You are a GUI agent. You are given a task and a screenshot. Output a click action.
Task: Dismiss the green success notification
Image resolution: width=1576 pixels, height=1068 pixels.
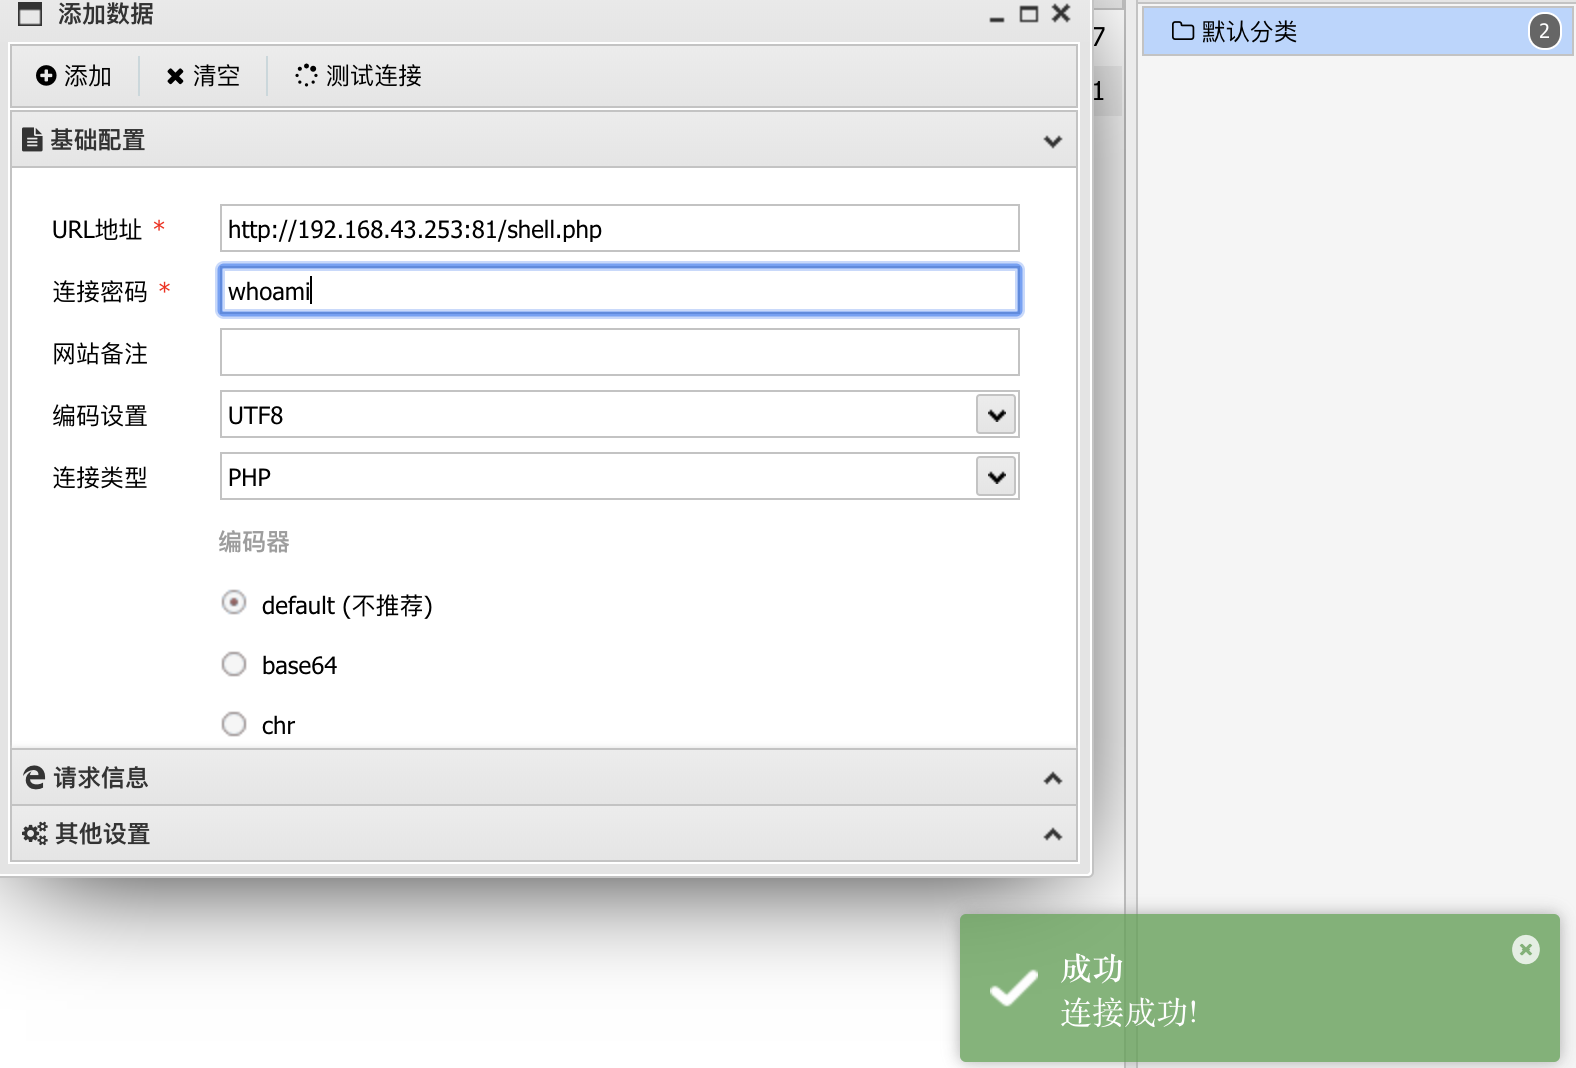coord(1525,949)
